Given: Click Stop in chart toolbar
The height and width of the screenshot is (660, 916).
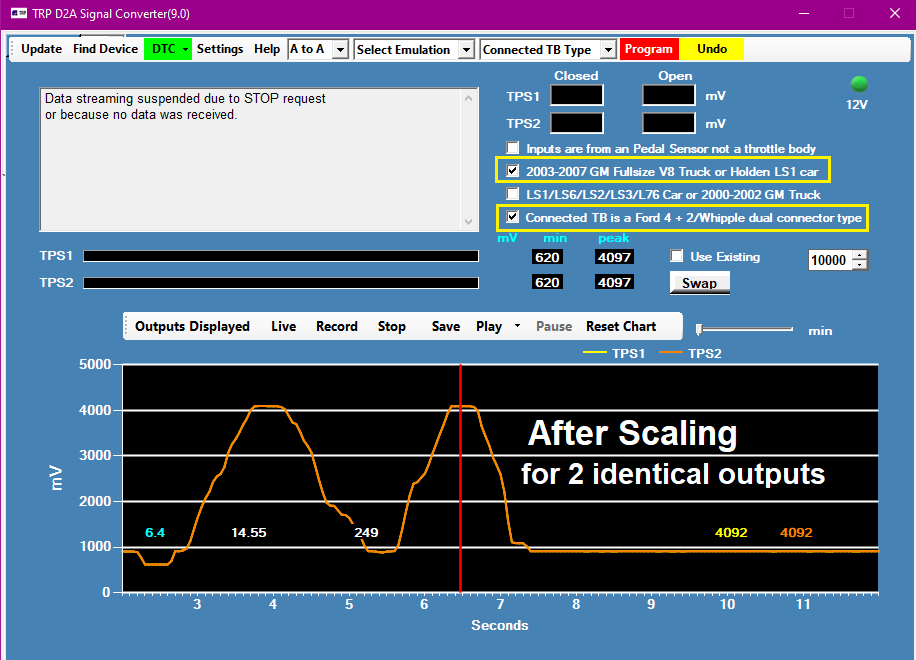Looking at the screenshot, I should tap(391, 326).
